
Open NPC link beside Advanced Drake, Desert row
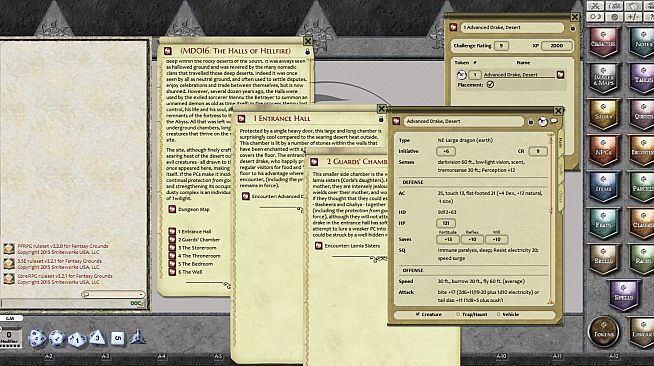560,75
